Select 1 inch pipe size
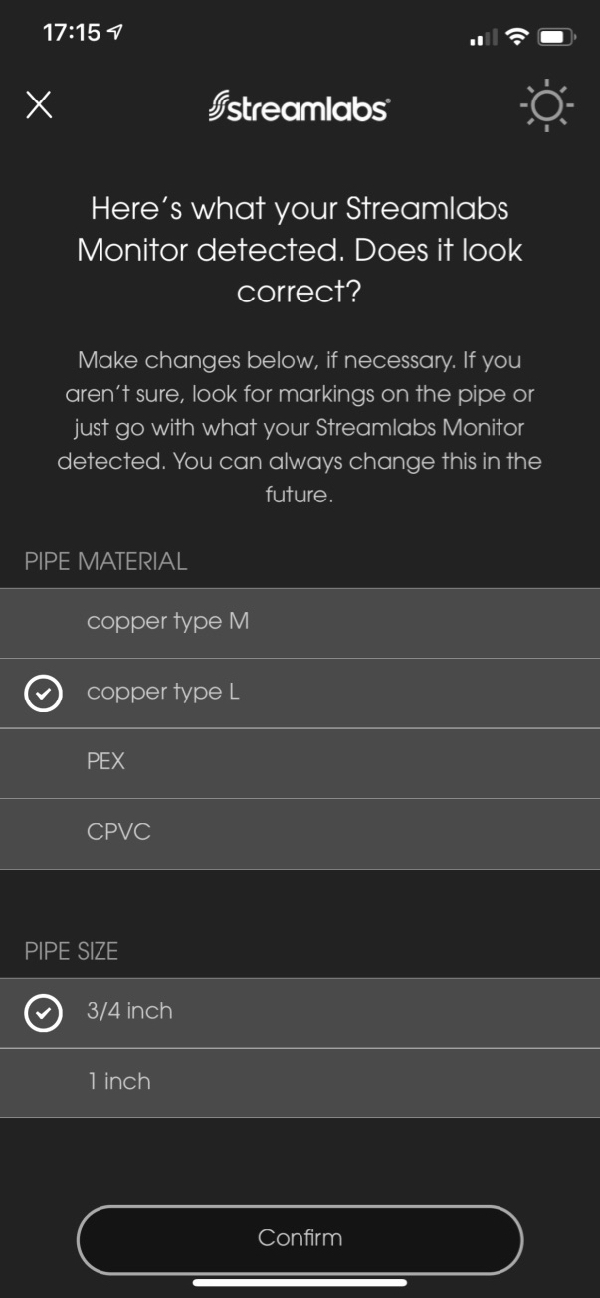 click(x=300, y=1082)
